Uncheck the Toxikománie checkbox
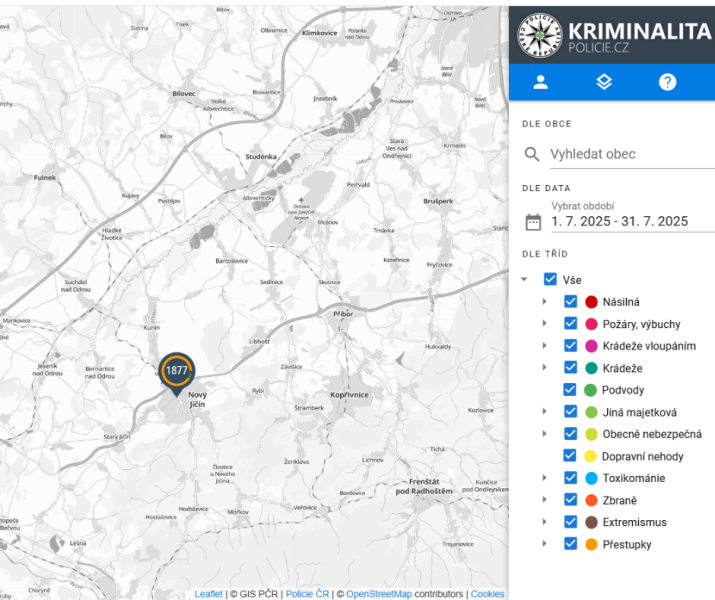Screen dimensions: 715x600 coord(570,477)
